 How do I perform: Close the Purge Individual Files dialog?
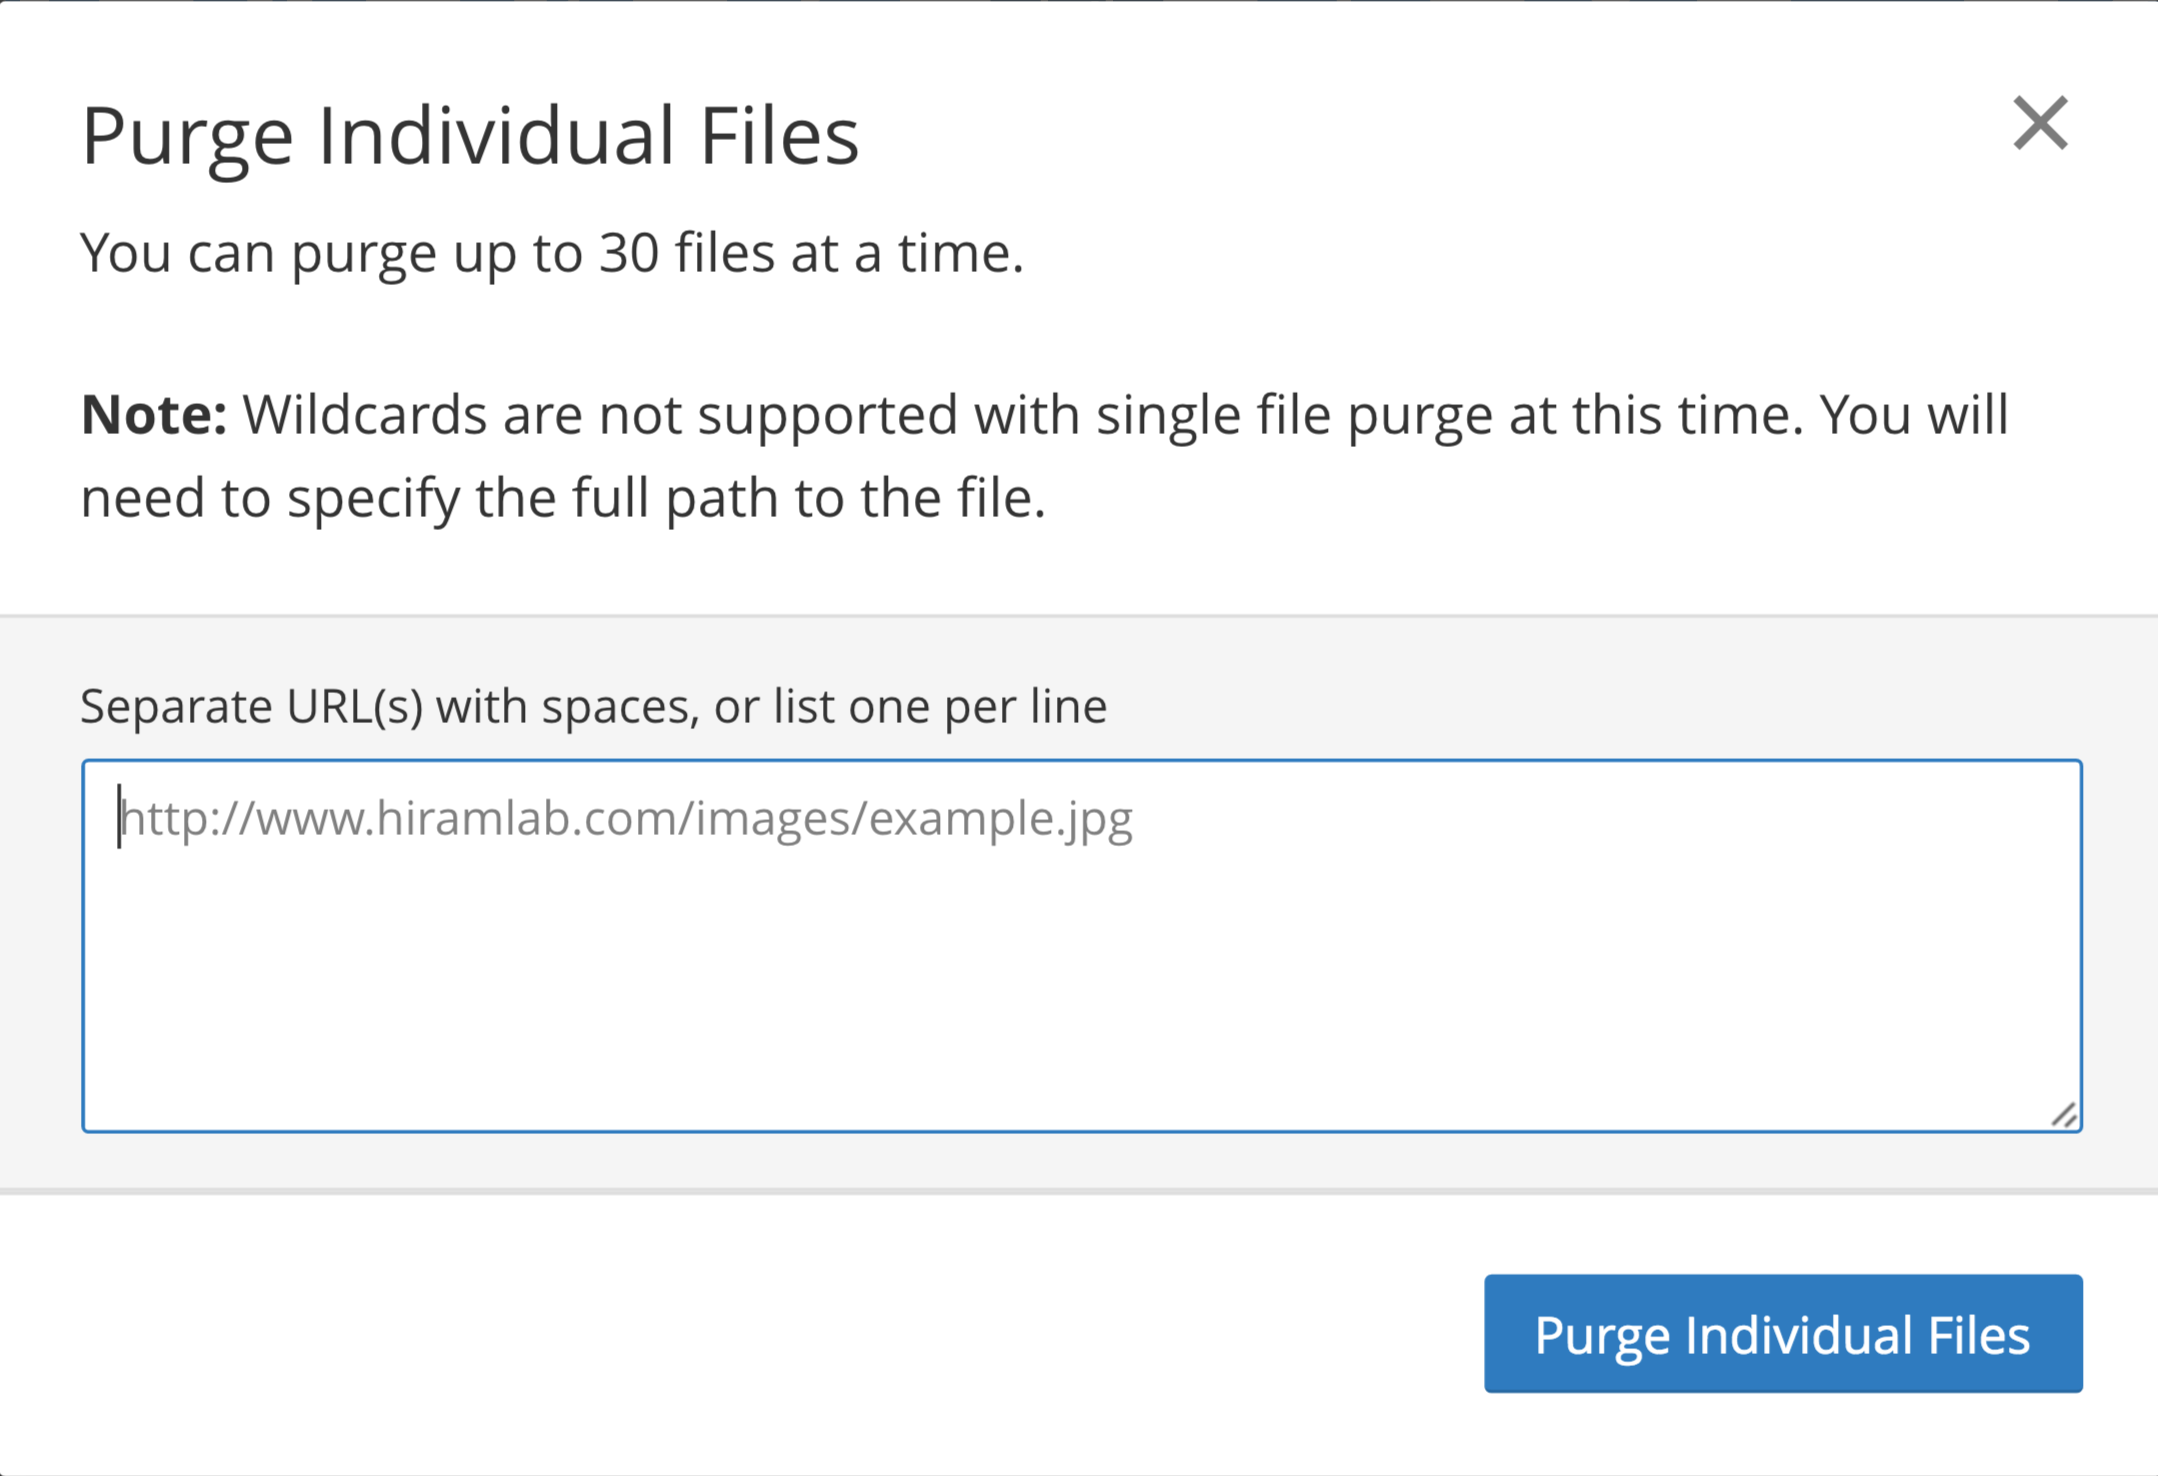(2040, 123)
